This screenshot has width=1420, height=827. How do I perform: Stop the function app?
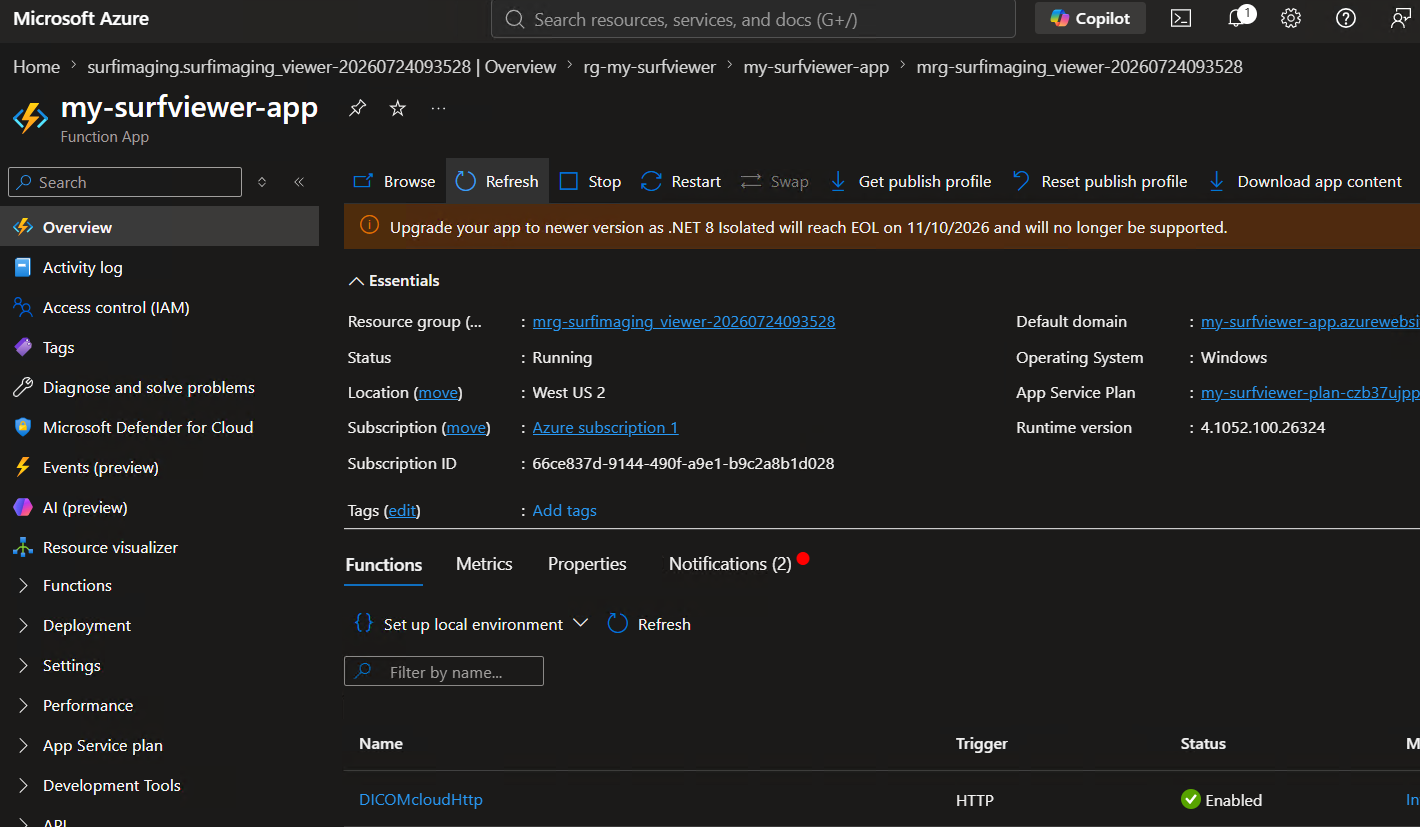pos(590,181)
